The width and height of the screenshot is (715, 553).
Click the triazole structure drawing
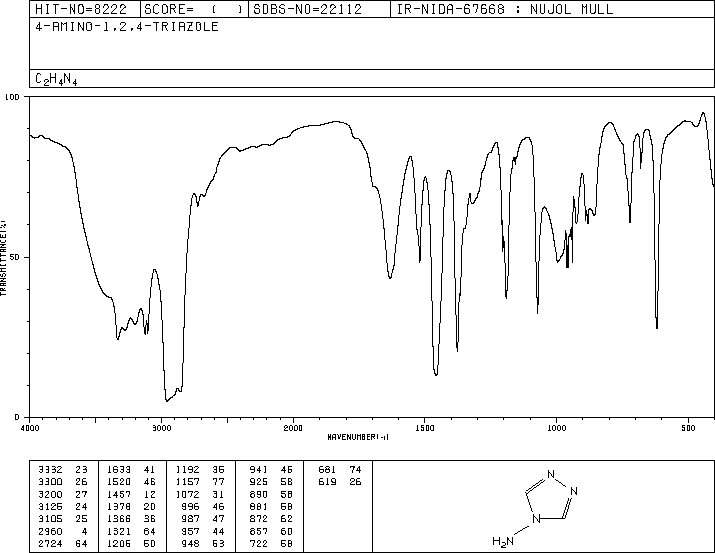click(x=536, y=507)
